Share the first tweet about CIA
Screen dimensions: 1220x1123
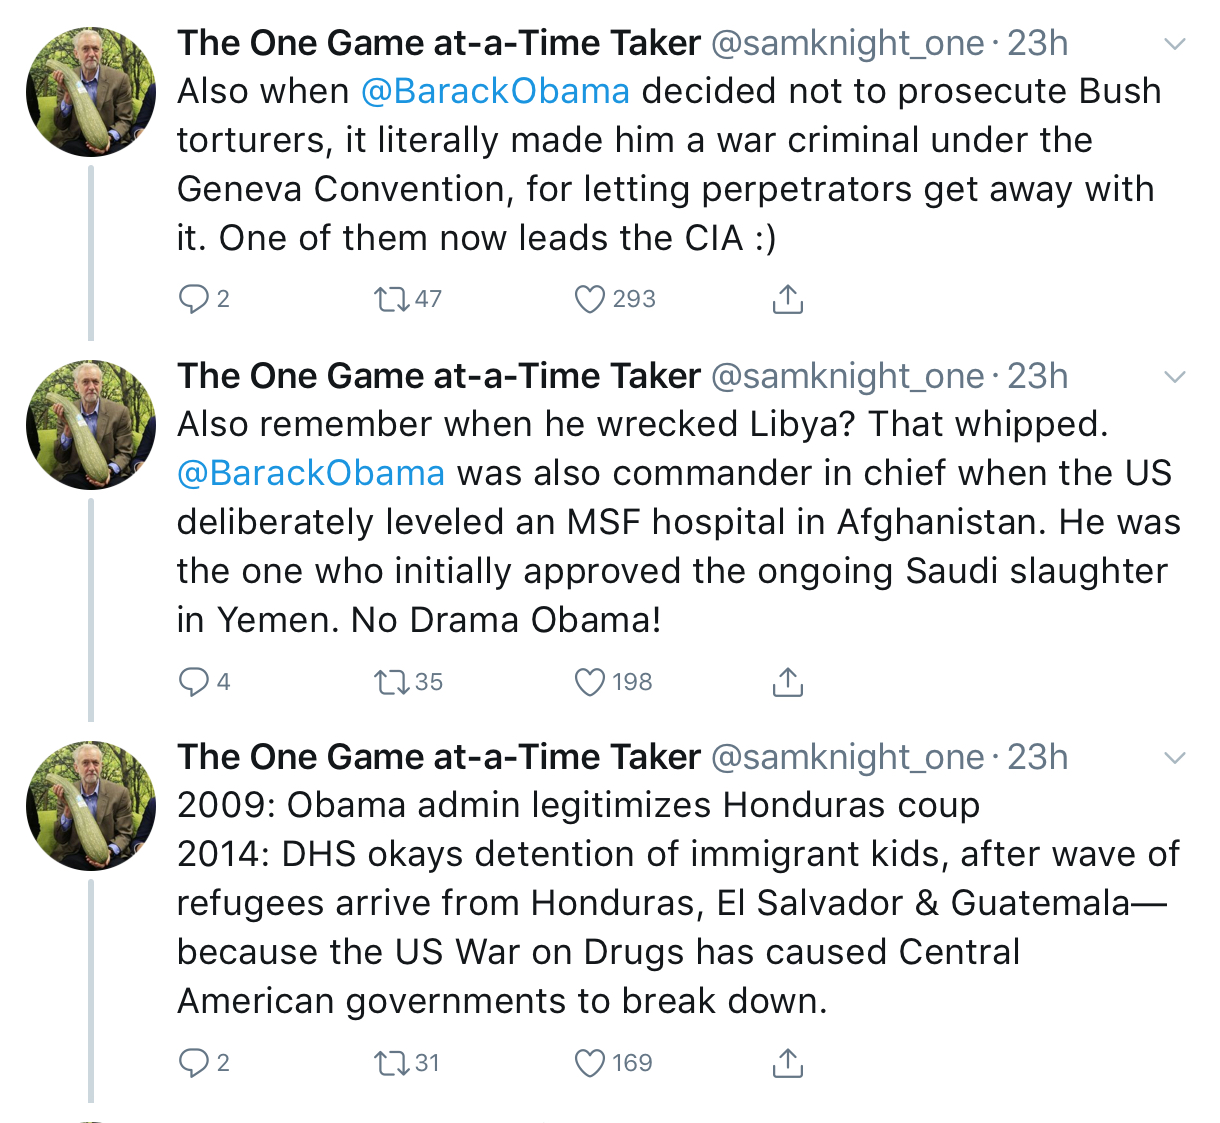788,299
